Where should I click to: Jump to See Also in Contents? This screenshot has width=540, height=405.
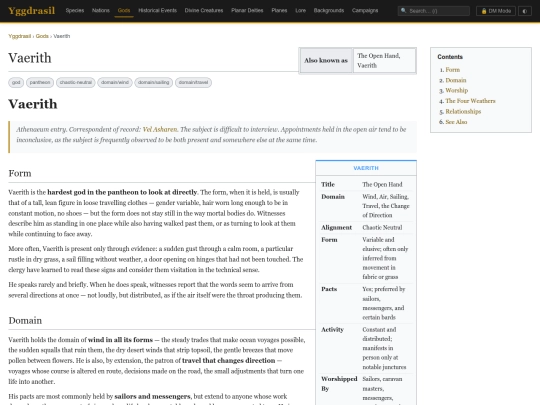(456, 122)
